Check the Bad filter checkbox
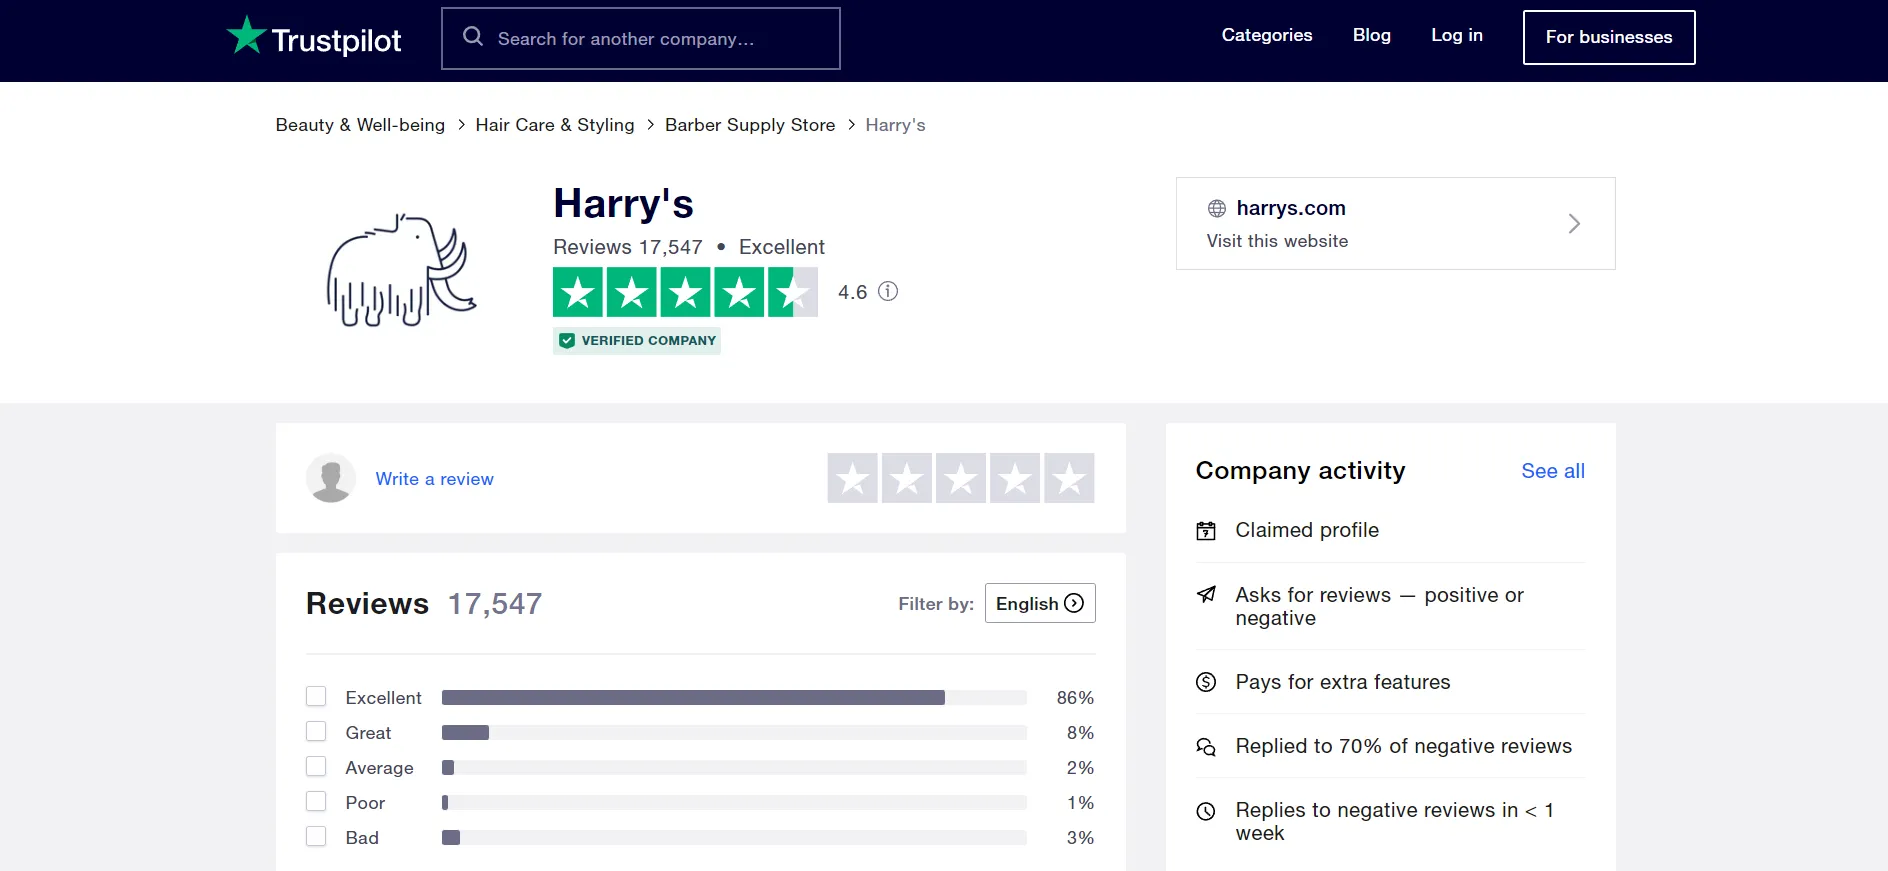Image resolution: width=1888 pixels, height=871 pixels. pyautogui.click(x=316, y=836)
